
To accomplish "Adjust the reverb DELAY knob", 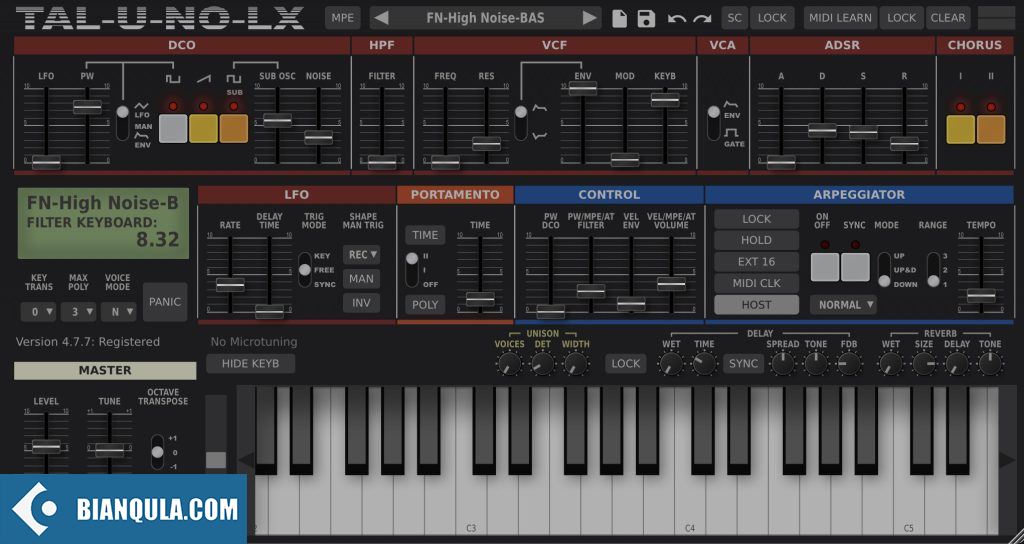I will [957, 364].
